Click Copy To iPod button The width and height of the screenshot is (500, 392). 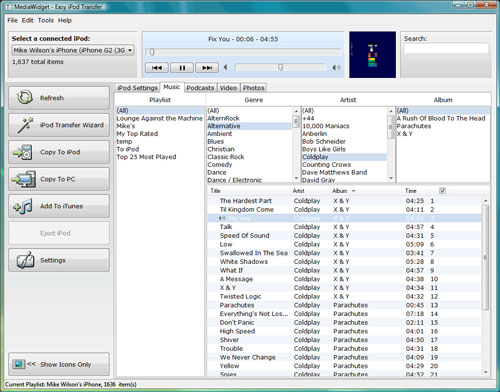pyautogui.click(x=59, y=152)
